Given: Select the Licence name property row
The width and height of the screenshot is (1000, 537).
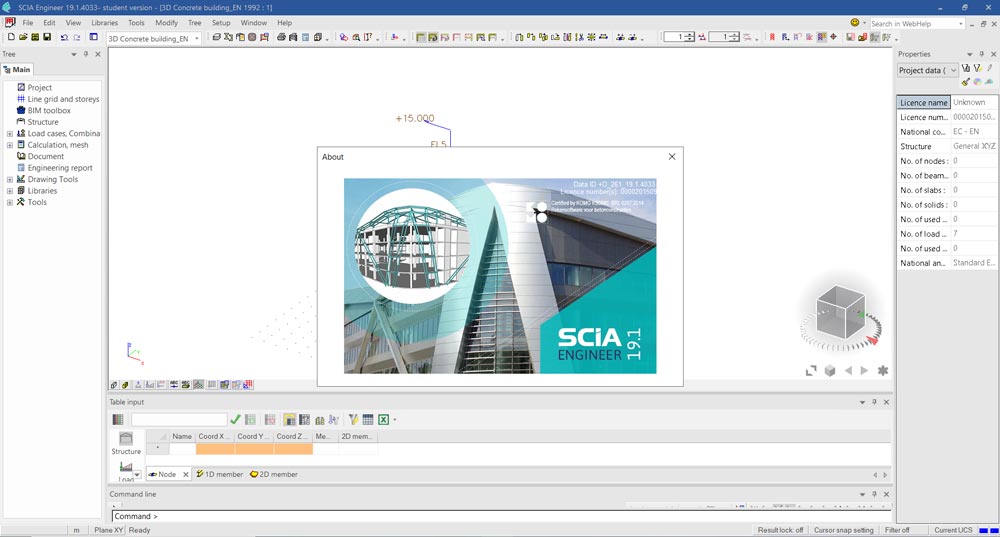Looking at the screenshot, I should tap(947, 103).
